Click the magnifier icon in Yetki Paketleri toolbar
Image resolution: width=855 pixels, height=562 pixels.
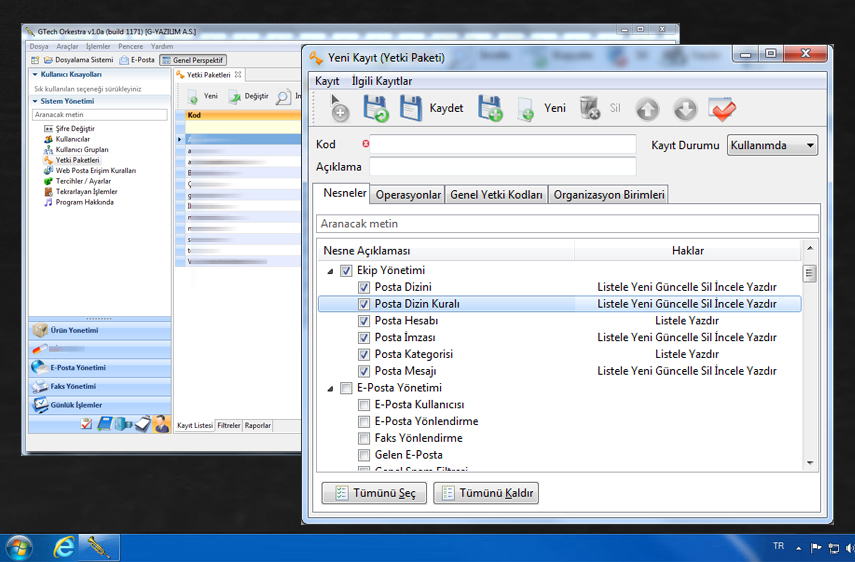coord(282,98)
